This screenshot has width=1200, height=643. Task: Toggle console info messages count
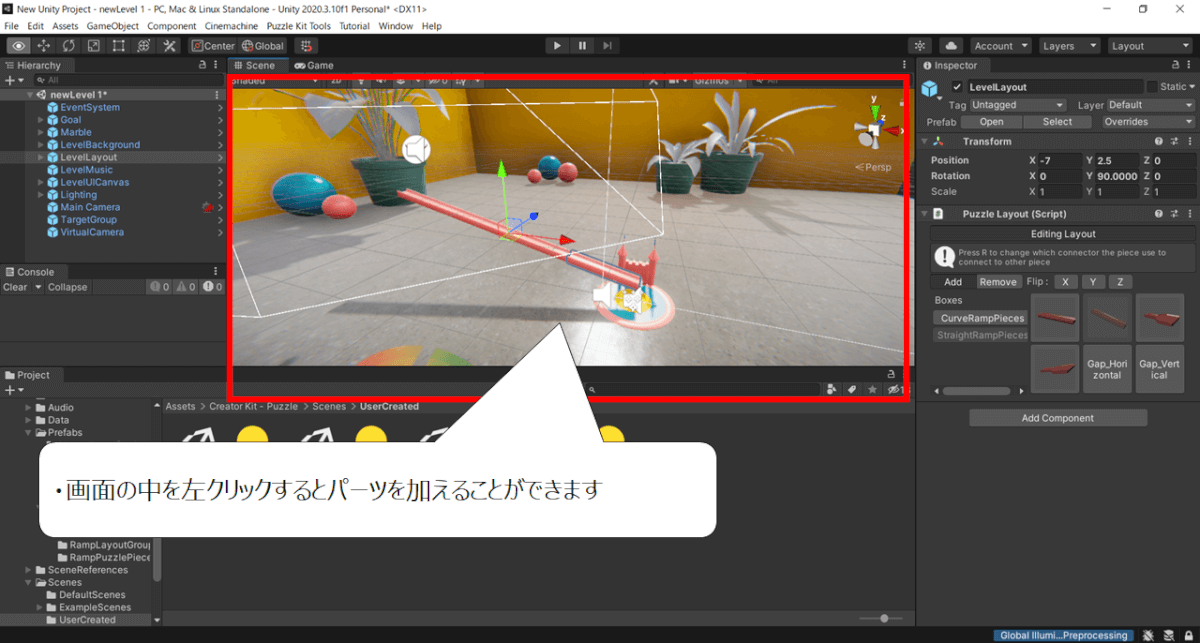tap(159, 287)
